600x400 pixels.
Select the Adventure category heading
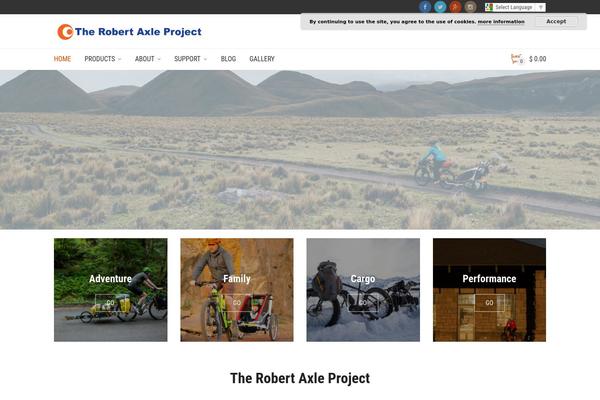coord(110,279)
